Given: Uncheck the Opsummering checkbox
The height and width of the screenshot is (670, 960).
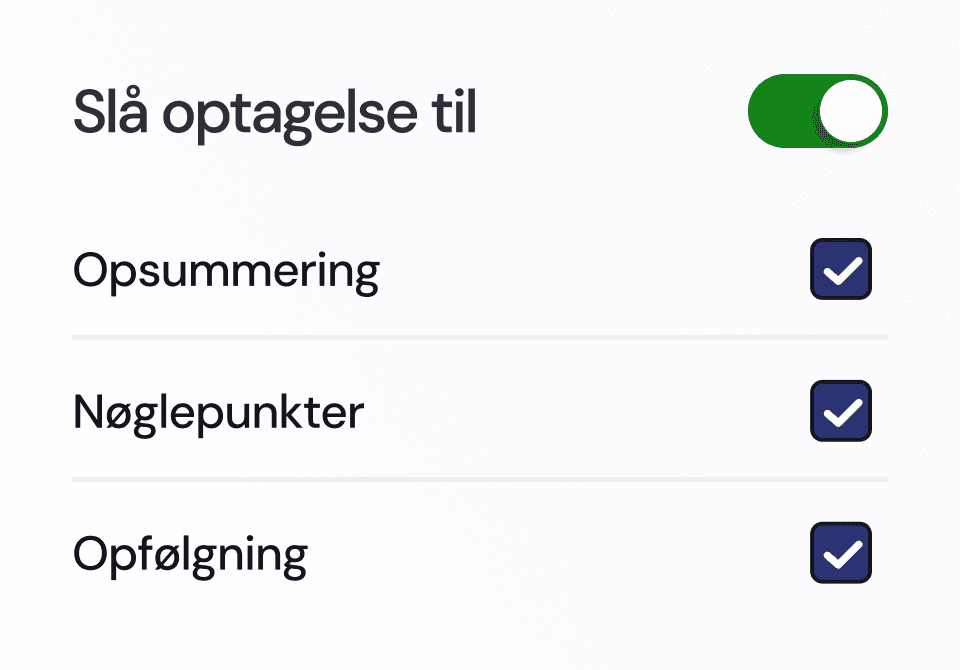Looking at the screenshot, I should coord(841,269).
